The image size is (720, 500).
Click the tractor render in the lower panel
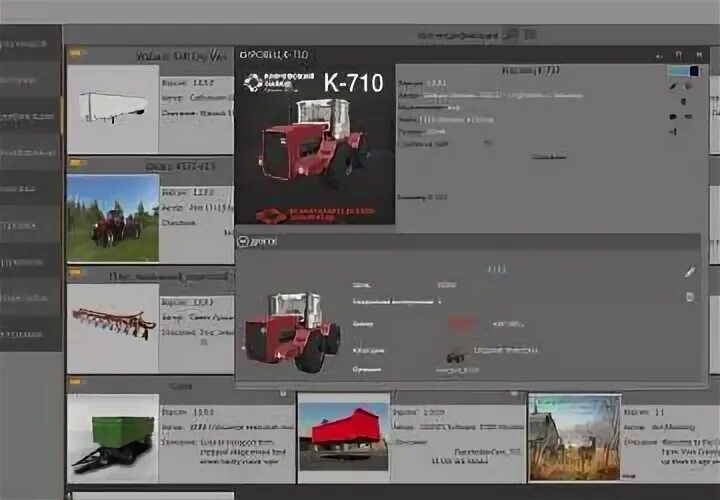point(292,331)
